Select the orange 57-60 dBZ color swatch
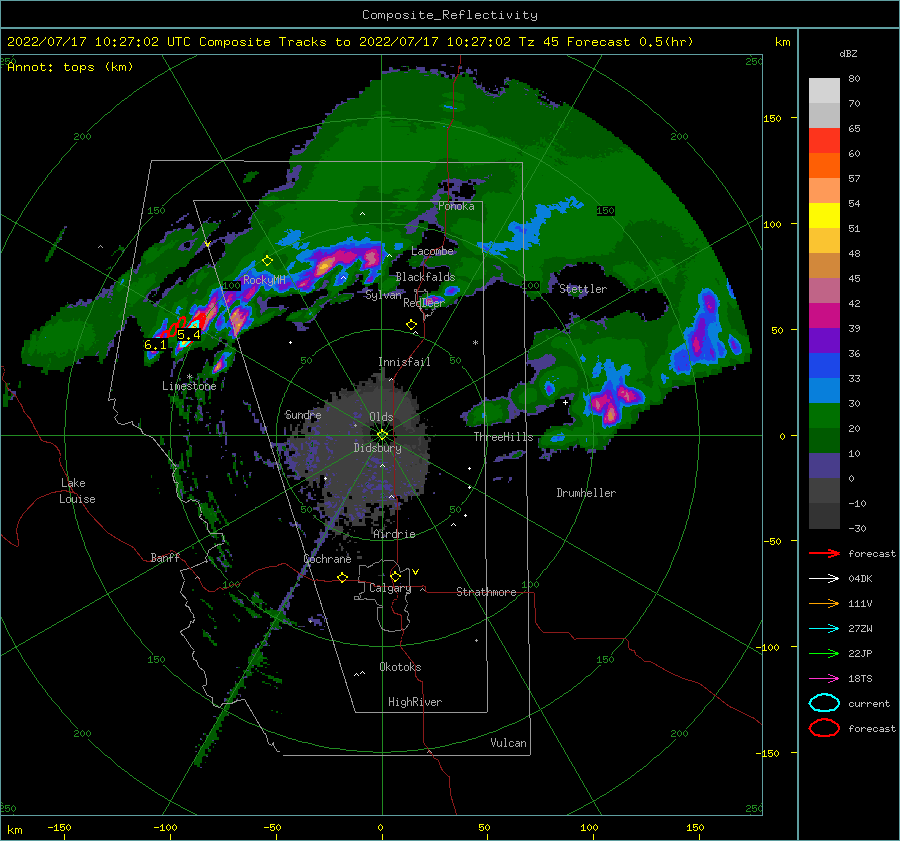The height and width of the screenshot is (841, 900). 824,166
